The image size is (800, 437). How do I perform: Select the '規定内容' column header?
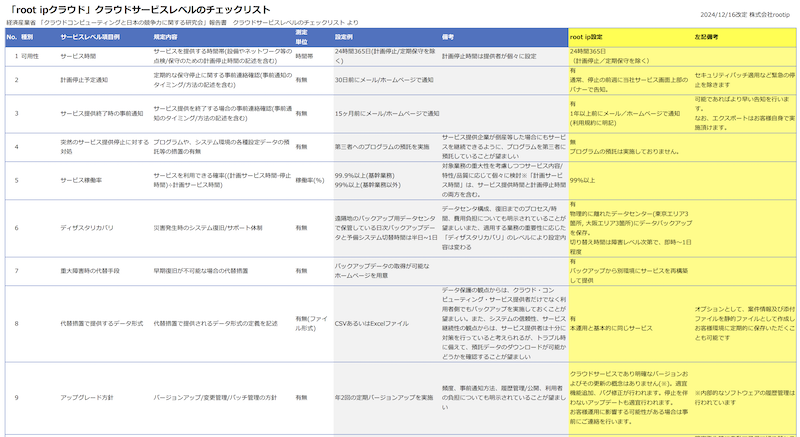[x=165, y=37]
